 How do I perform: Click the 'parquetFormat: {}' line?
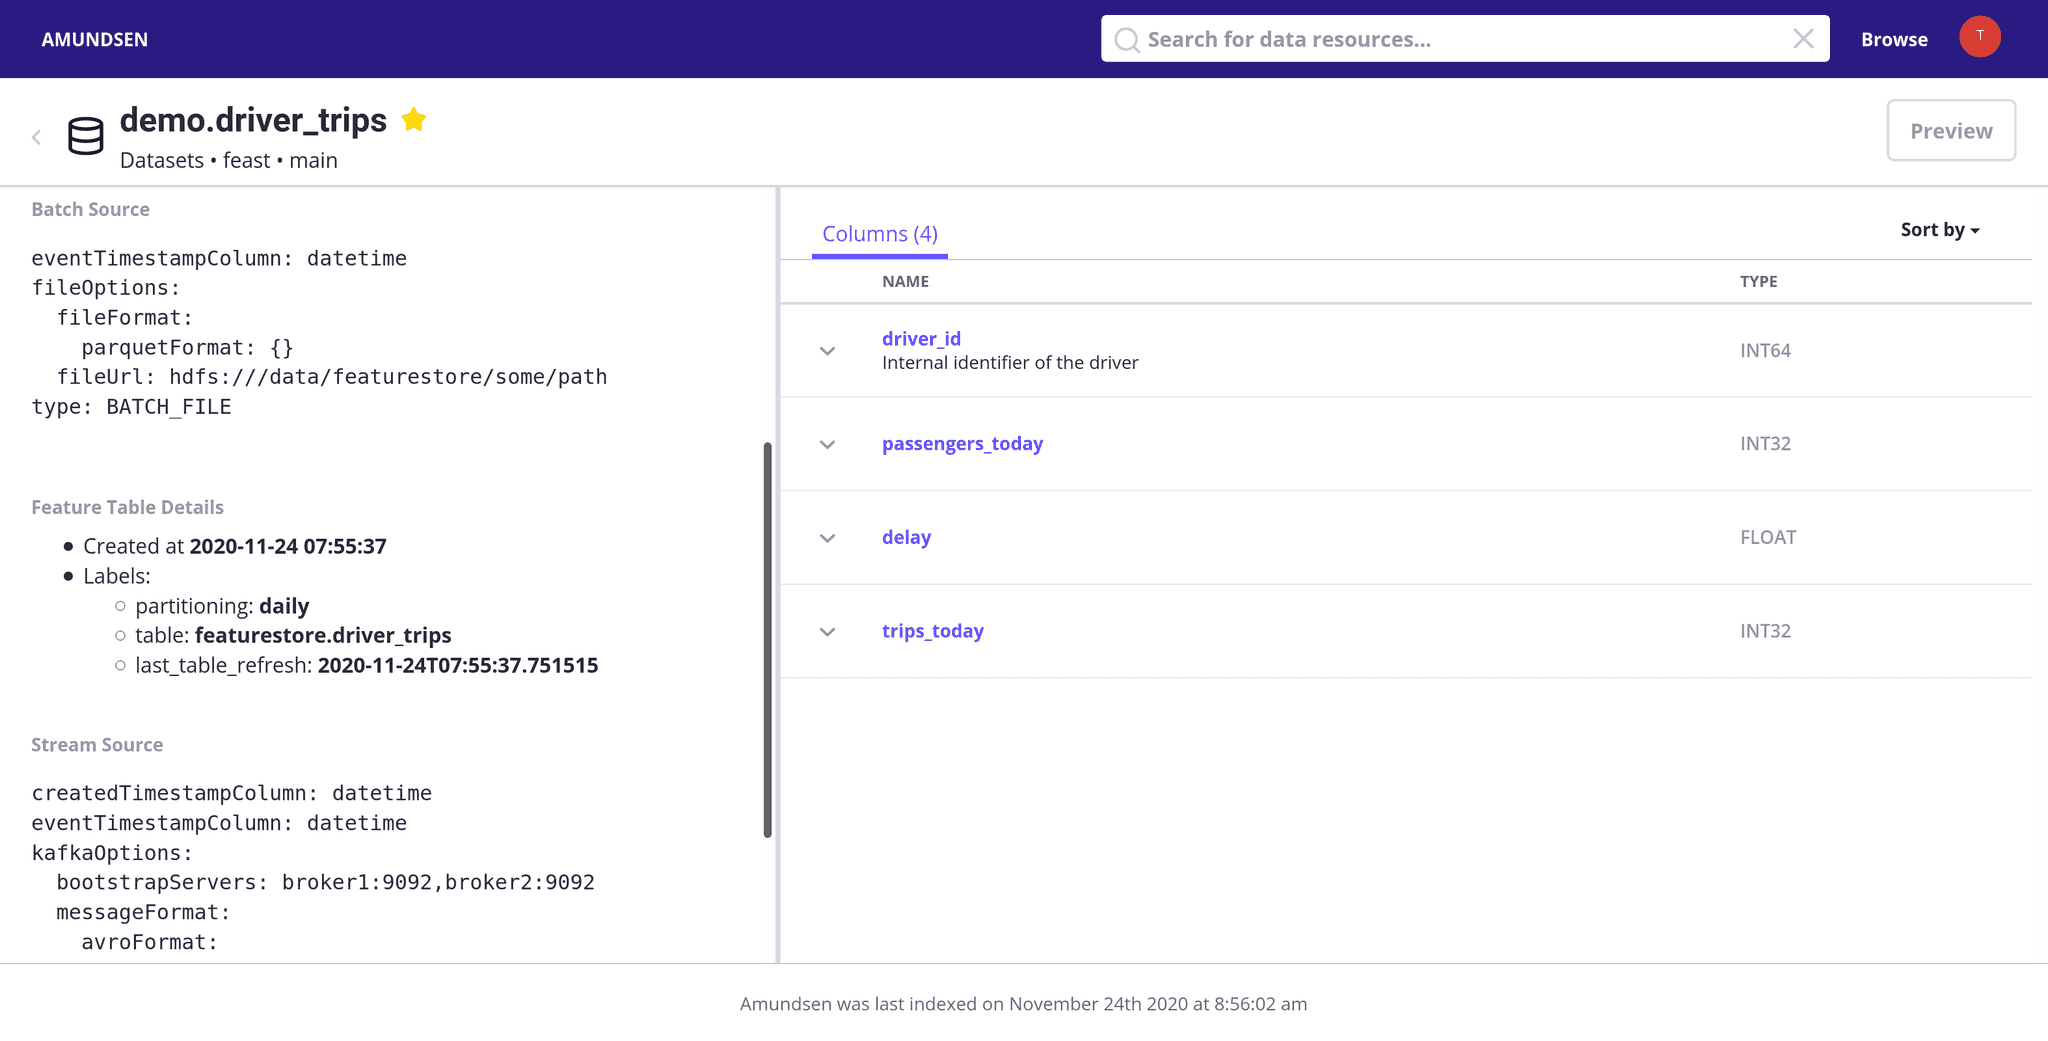[187, 348]
